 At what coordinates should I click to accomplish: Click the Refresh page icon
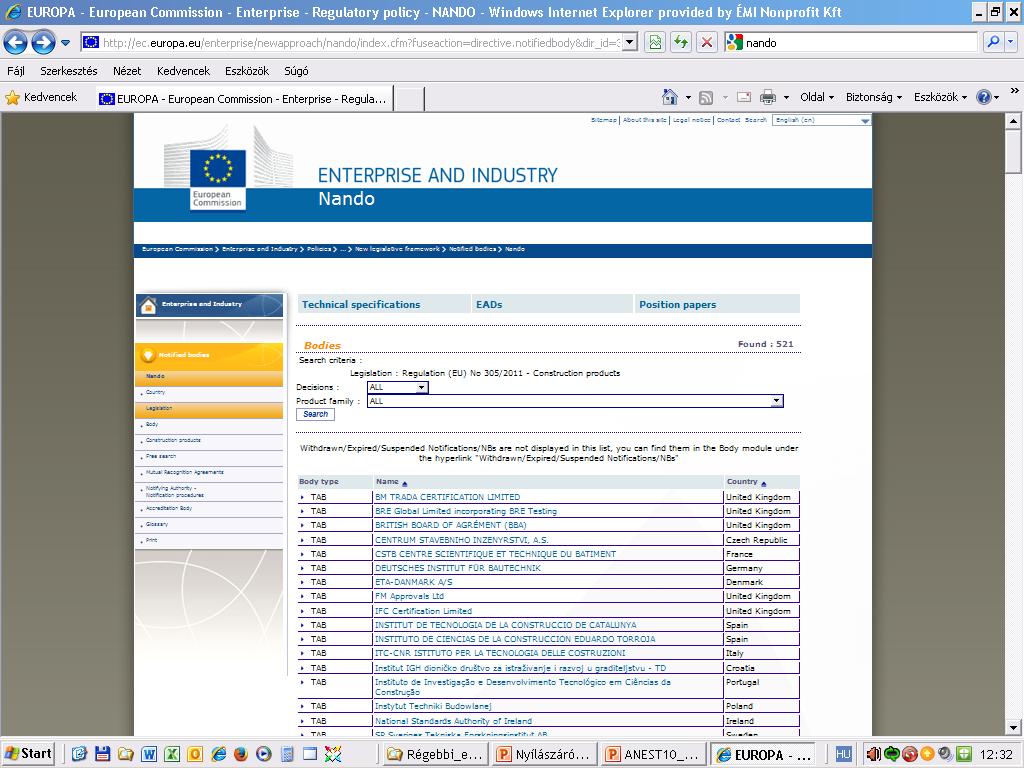(680, 42)
